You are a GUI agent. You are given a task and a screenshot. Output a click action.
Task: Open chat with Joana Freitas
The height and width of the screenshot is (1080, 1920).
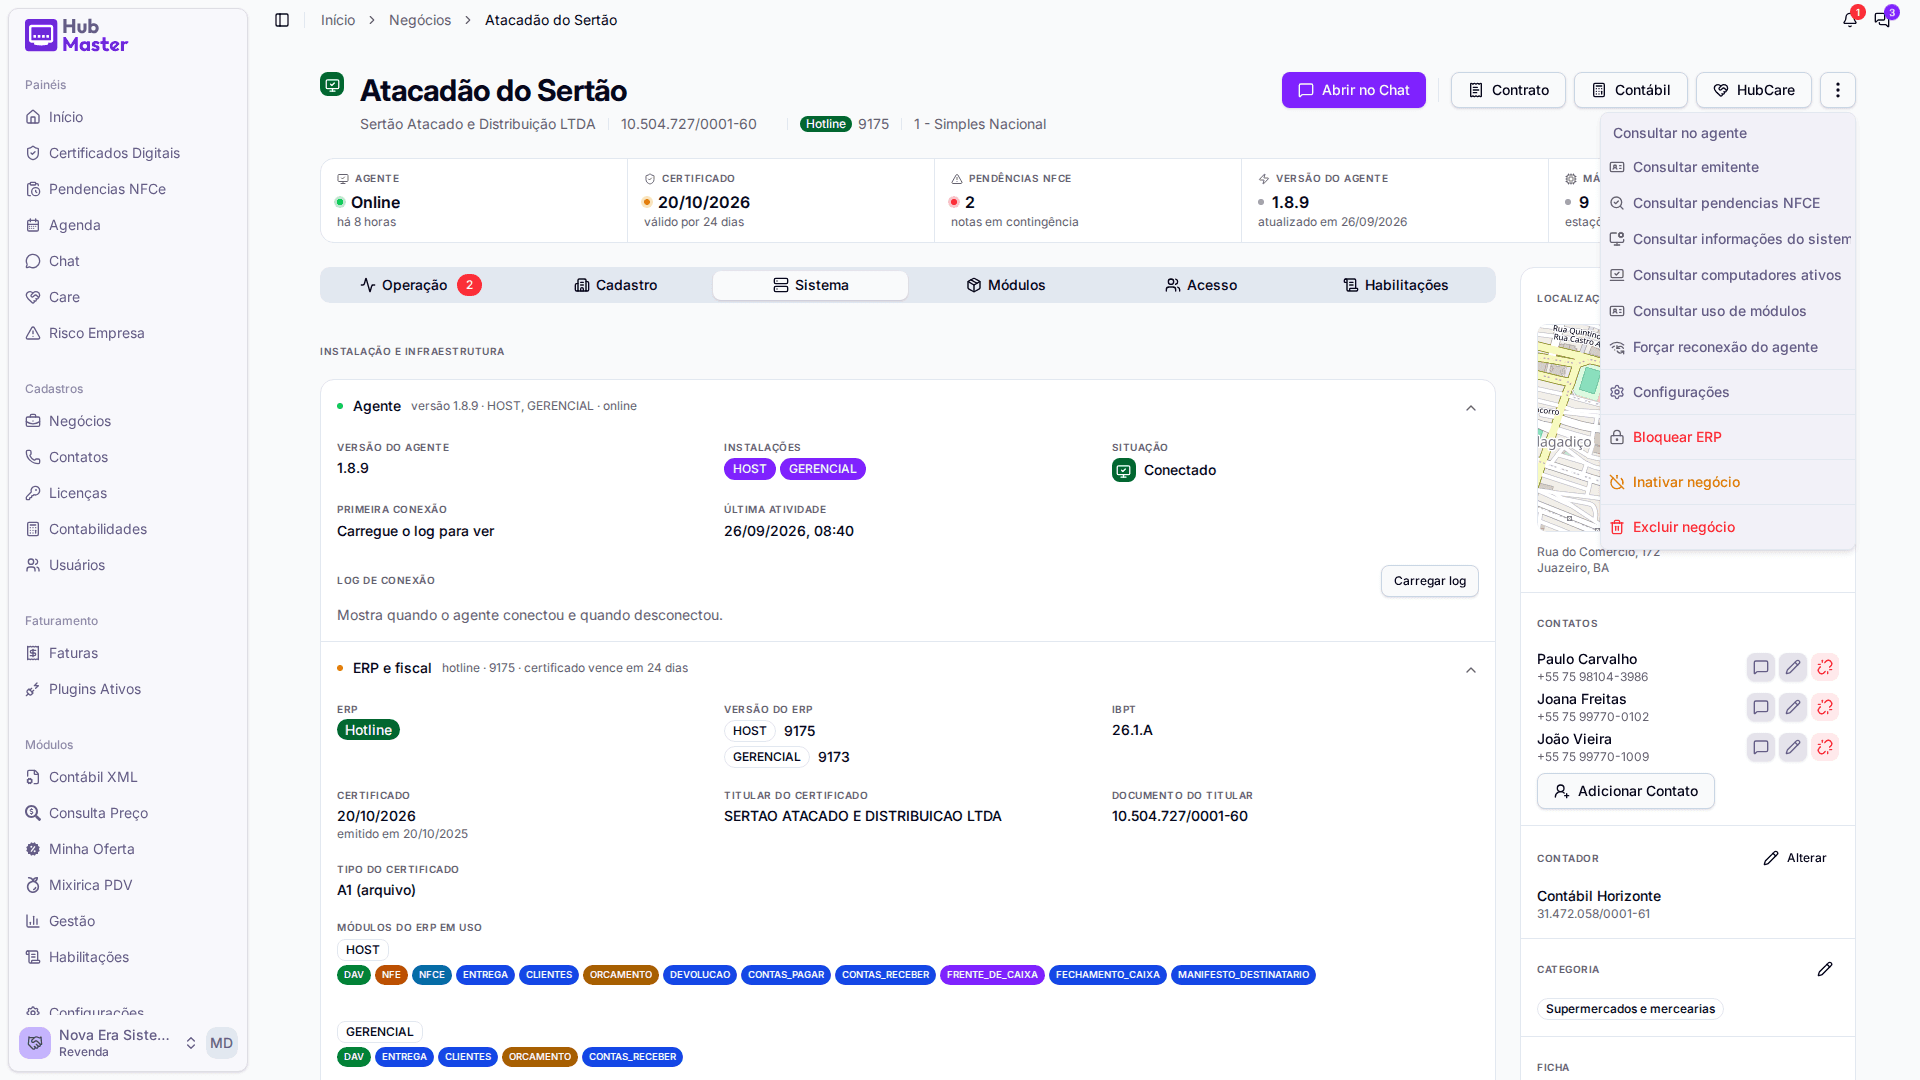pyautogui.click(x=1761, y=707)
